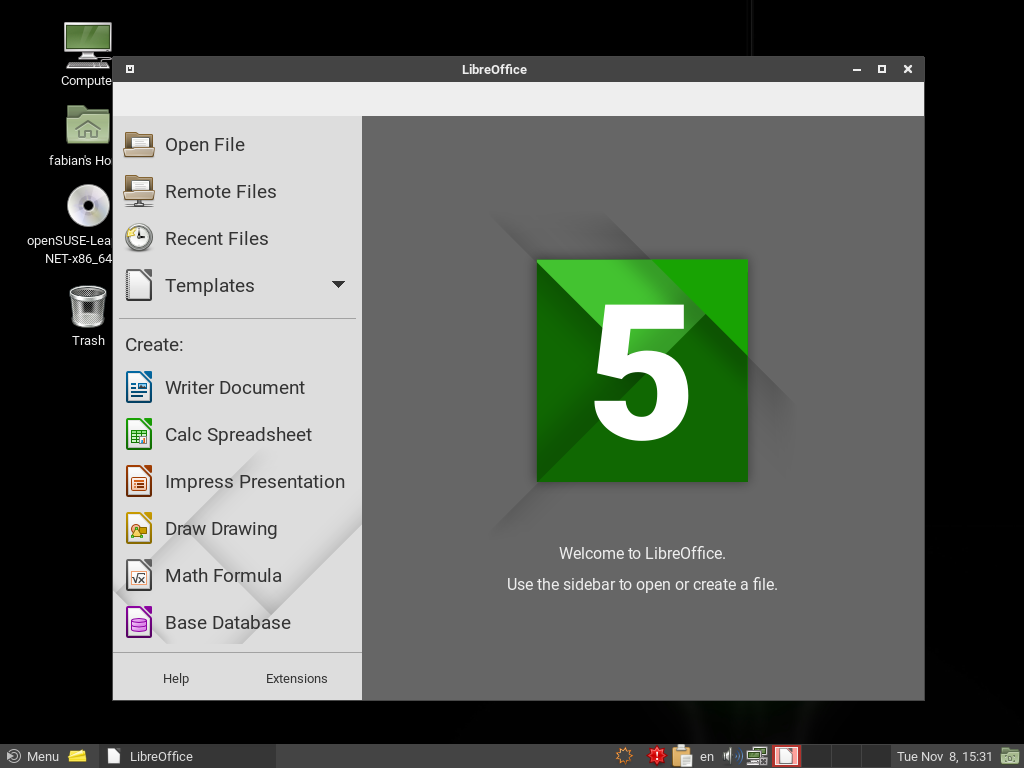
Task: Switch the 'en' keyboard layout indicator
Action: pos(707,757)
